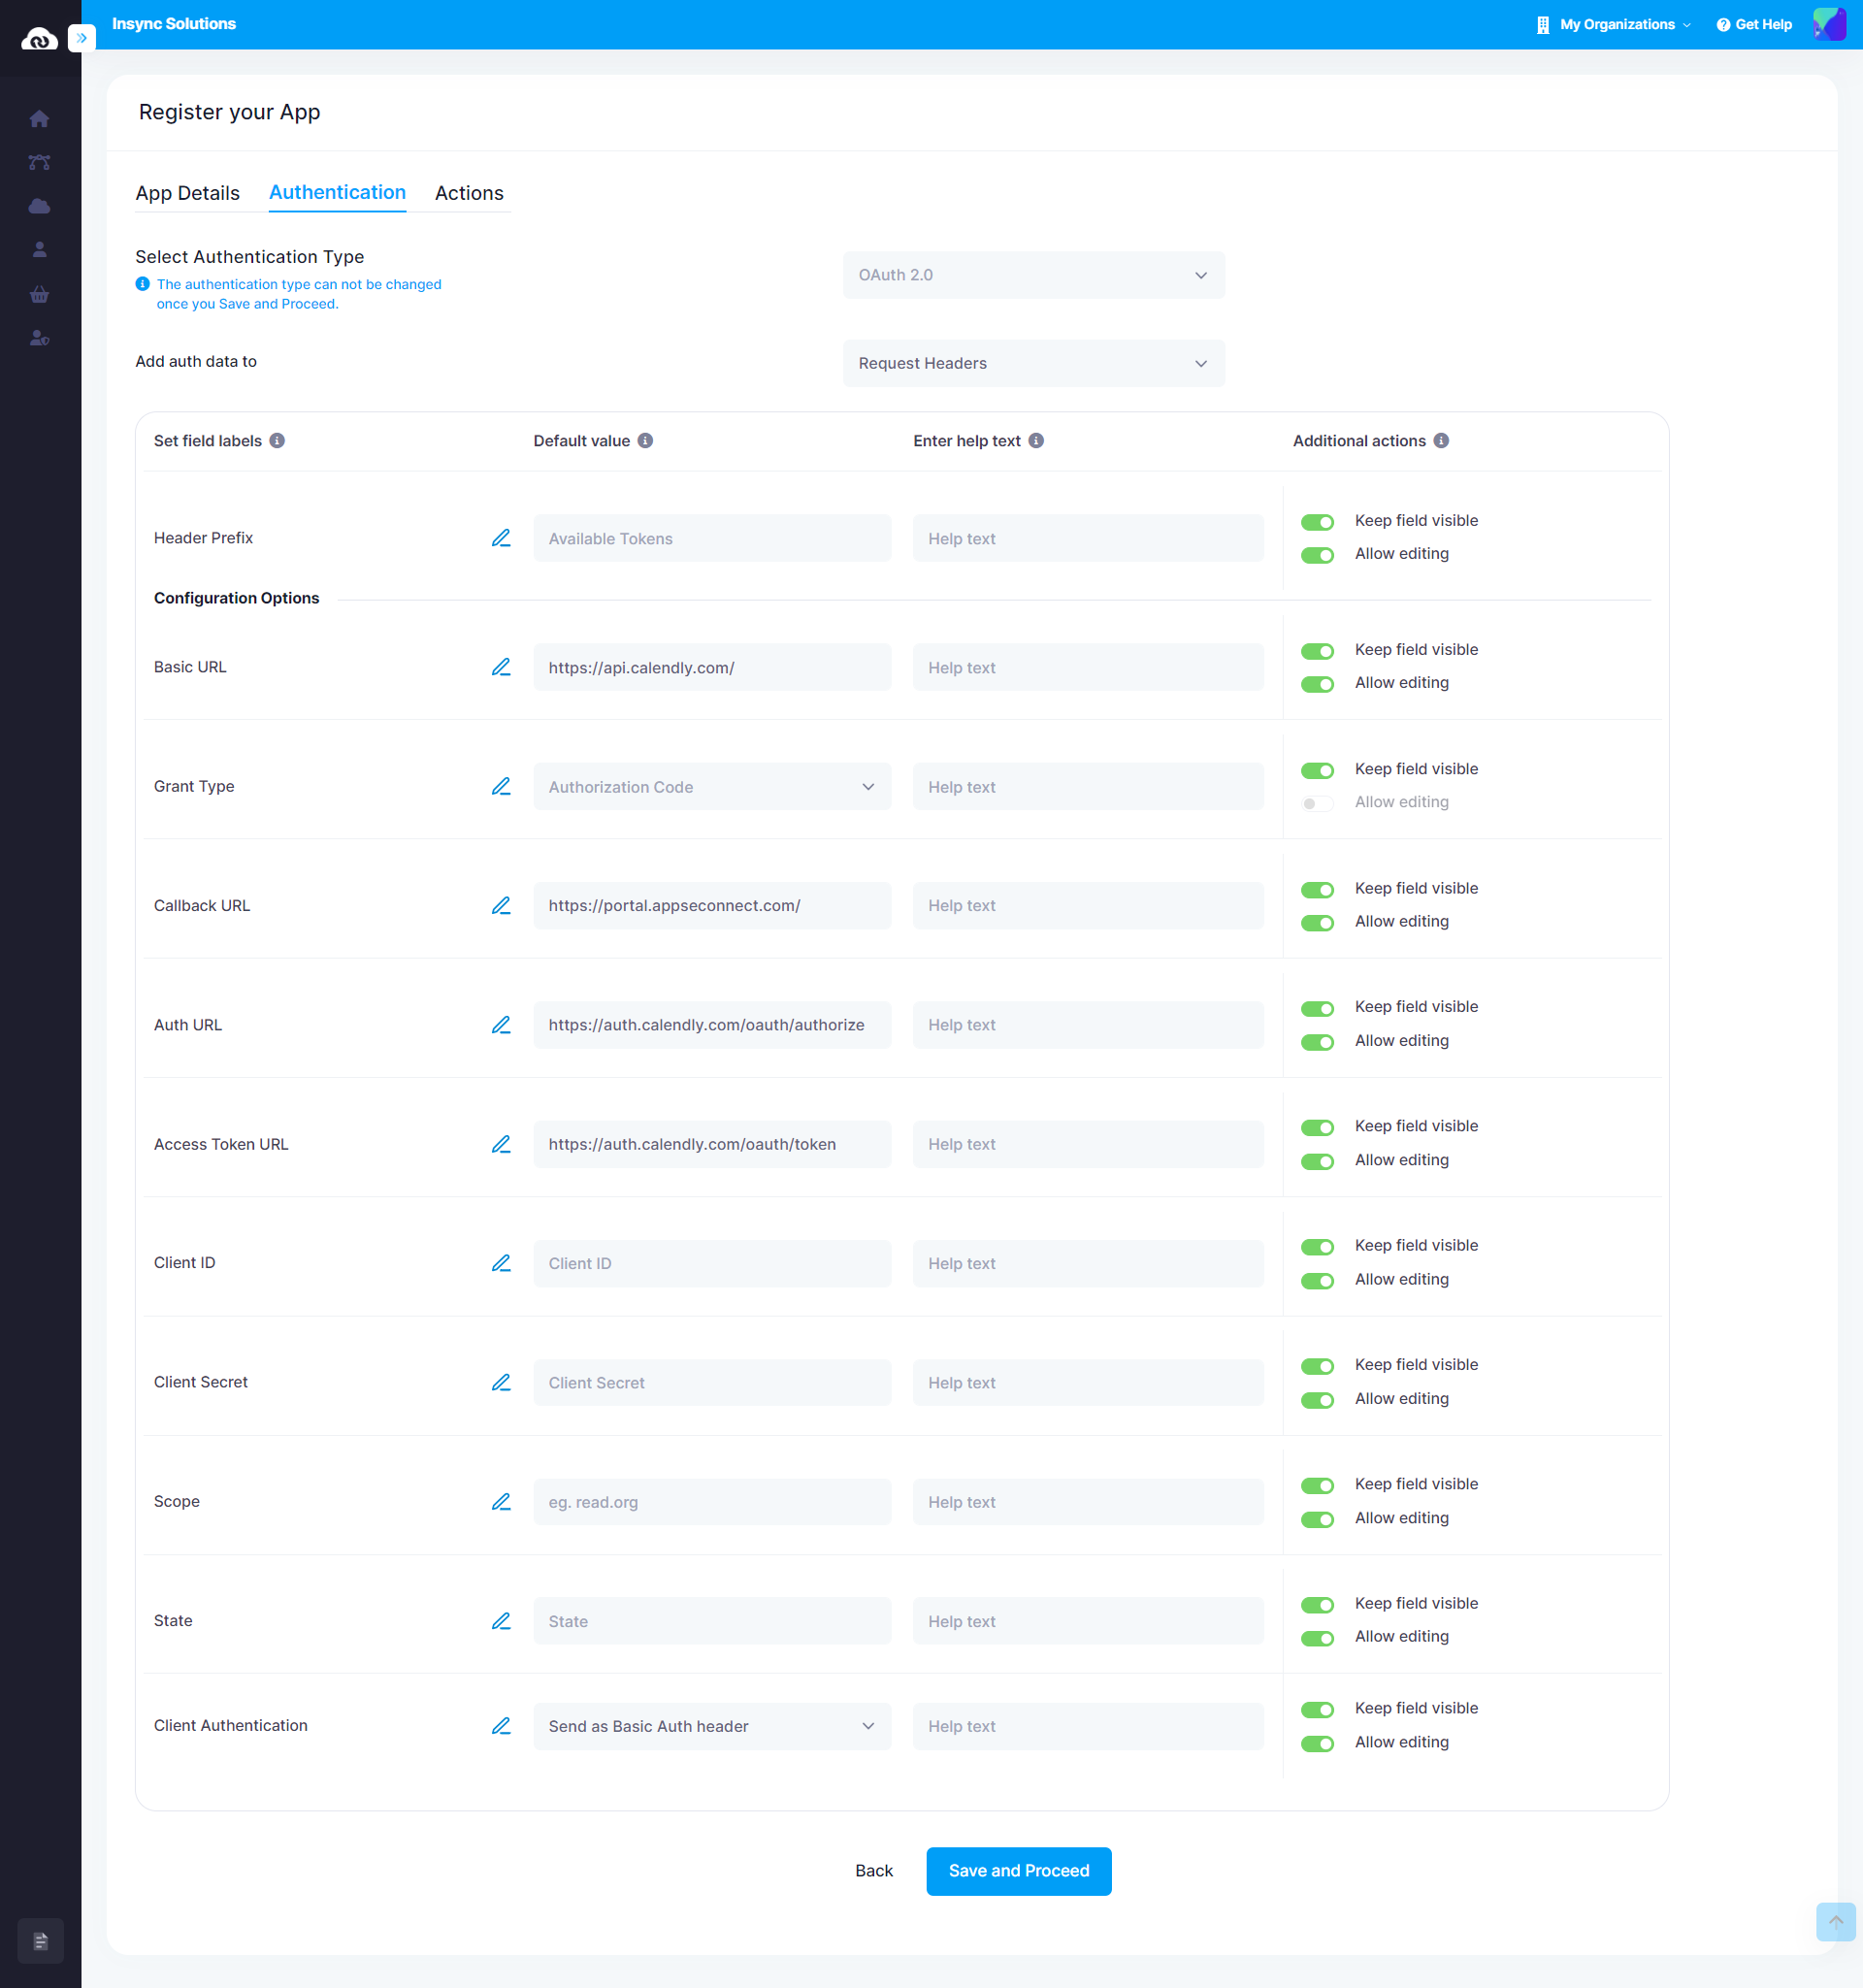Switch to the Actions tab

tap(469, 193)
